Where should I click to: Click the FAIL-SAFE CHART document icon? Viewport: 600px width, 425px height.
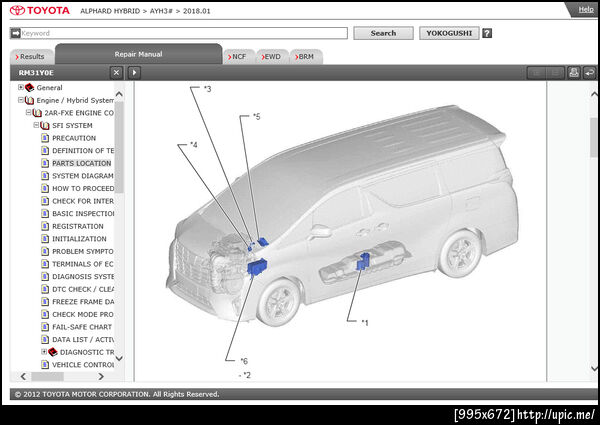[x=45, y=327]
